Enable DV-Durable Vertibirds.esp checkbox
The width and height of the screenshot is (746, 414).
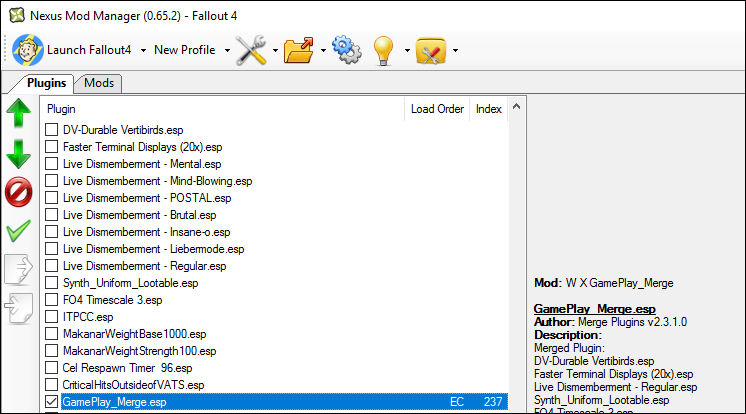[51, 129]
